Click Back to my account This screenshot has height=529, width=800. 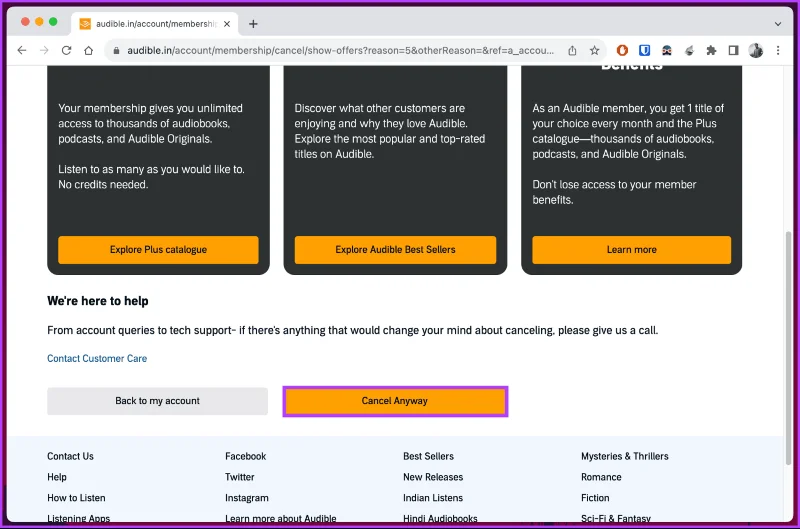[157, 401]
